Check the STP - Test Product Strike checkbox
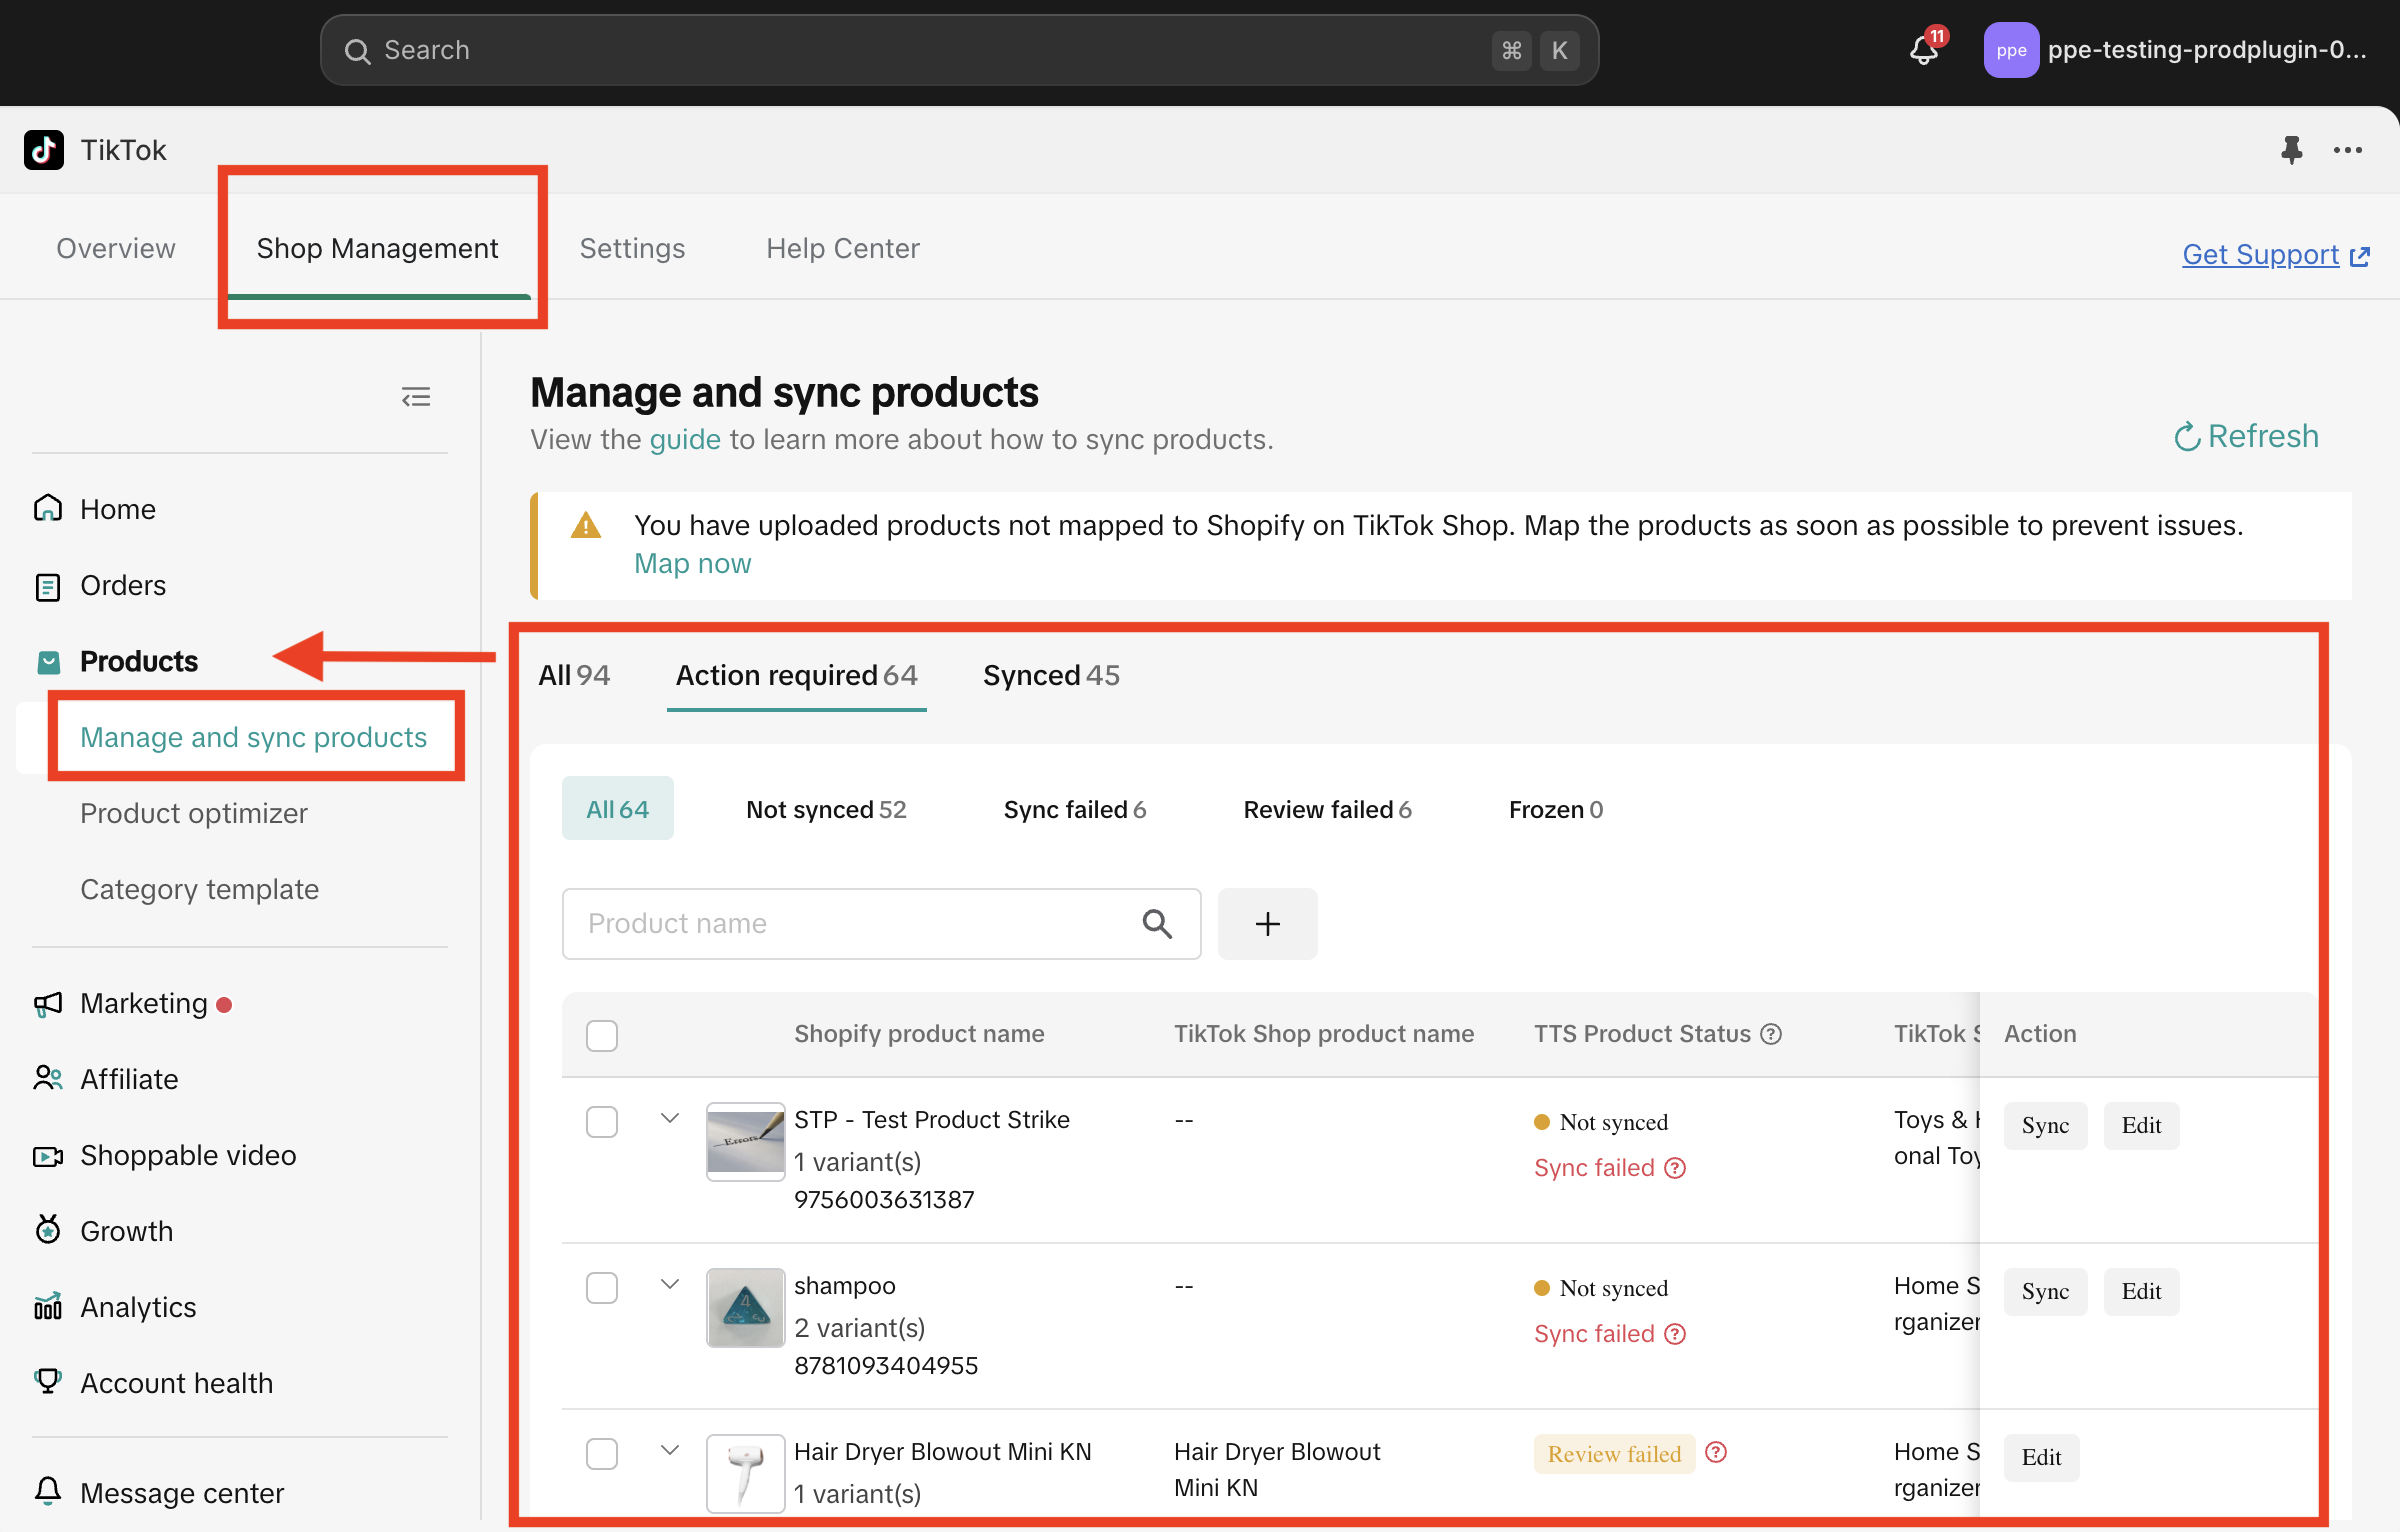 (602, 1122)
